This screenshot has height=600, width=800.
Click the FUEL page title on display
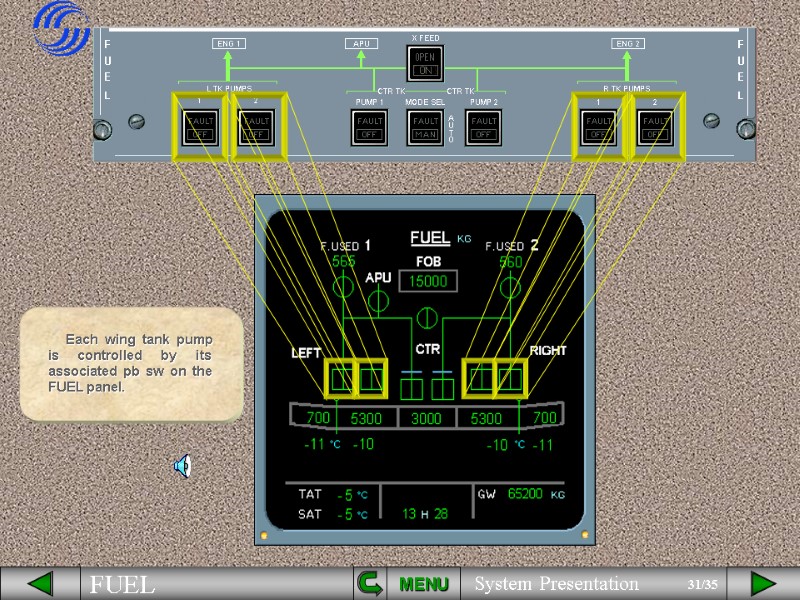(430, 238)
